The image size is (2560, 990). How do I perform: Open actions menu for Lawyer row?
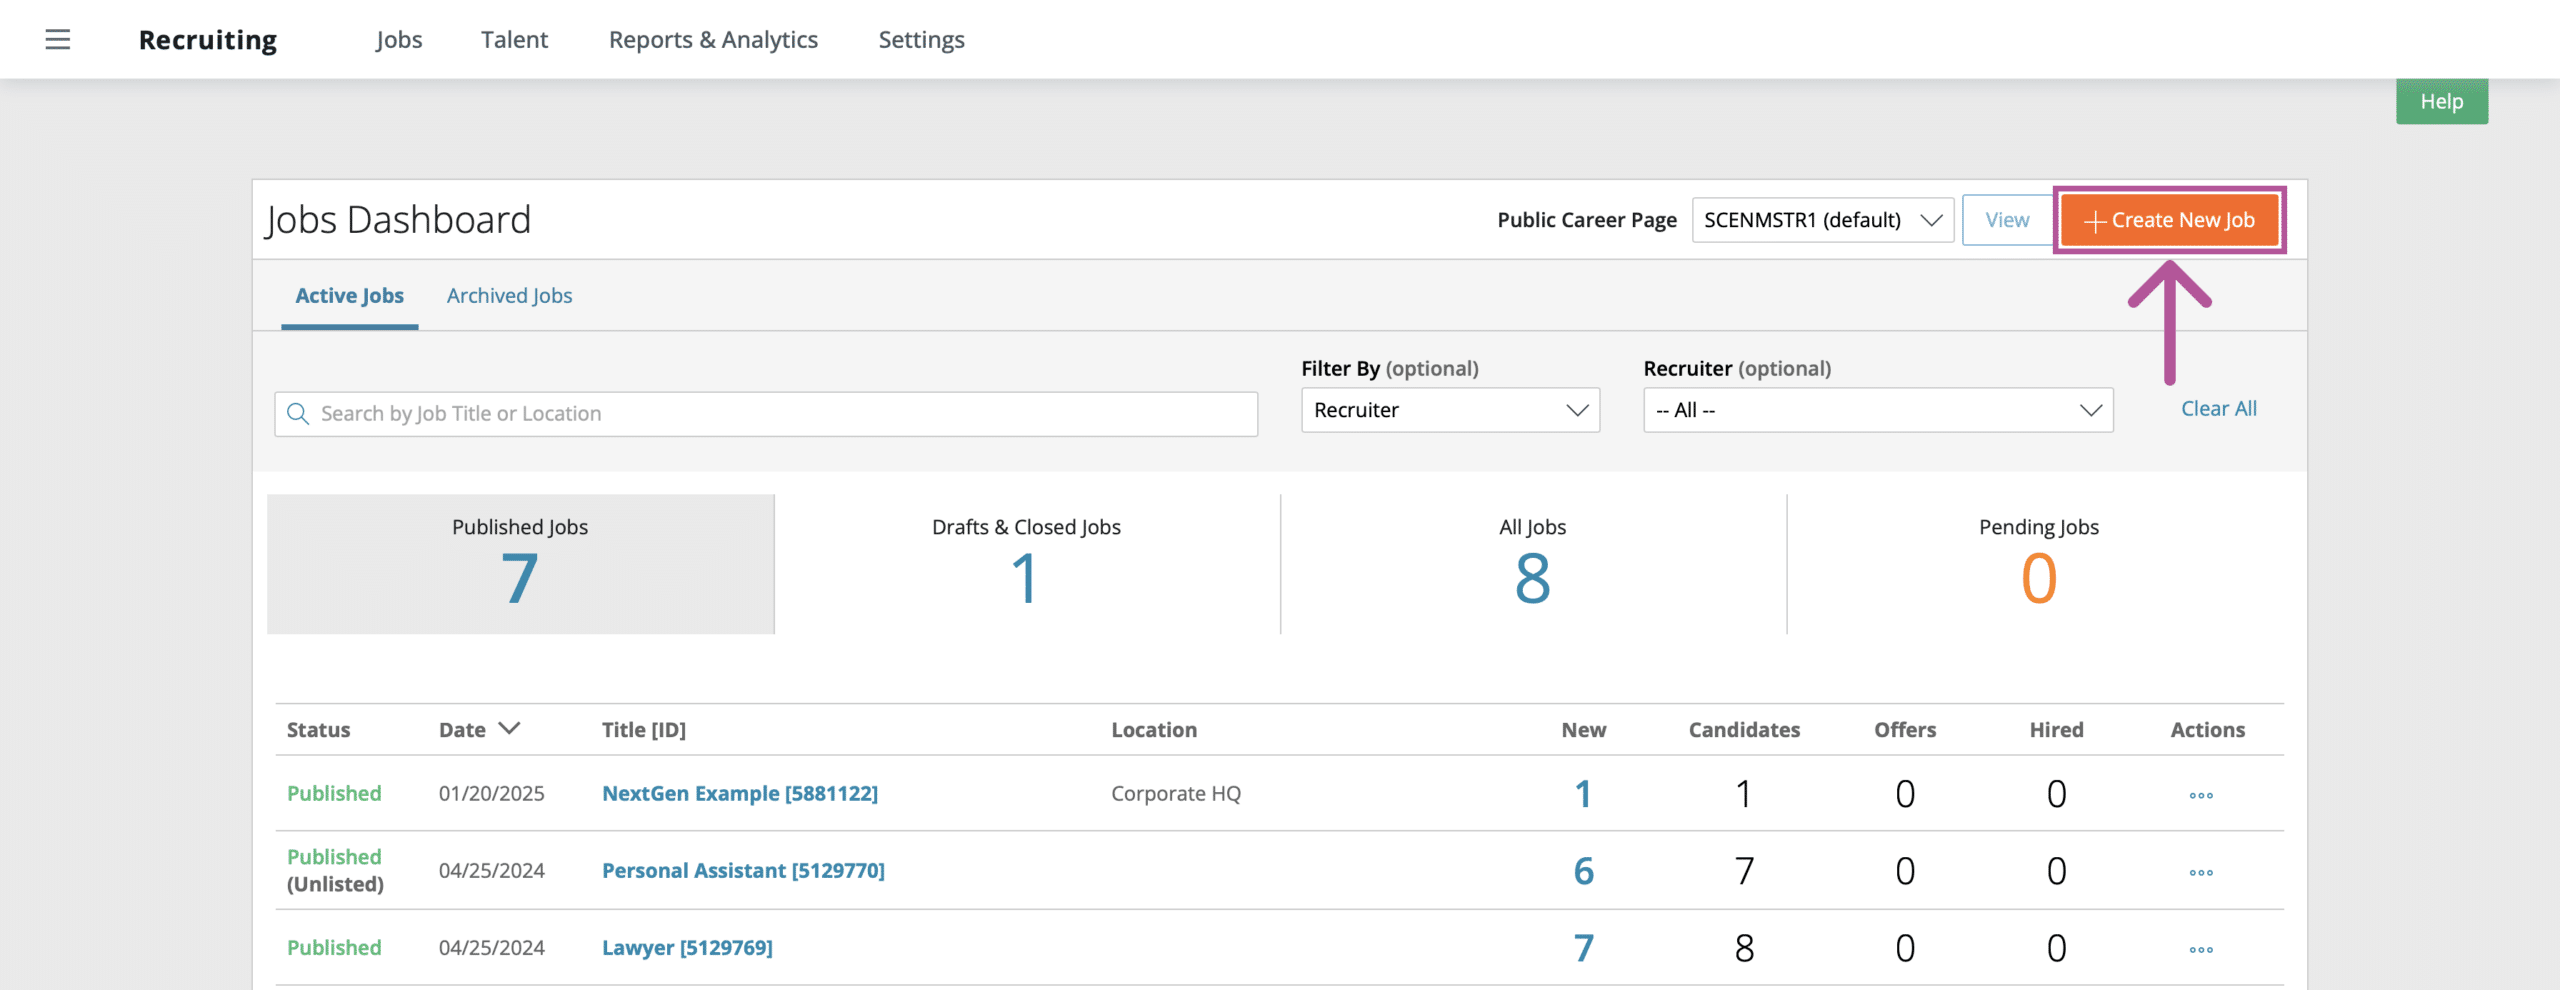click(2201, 949)
